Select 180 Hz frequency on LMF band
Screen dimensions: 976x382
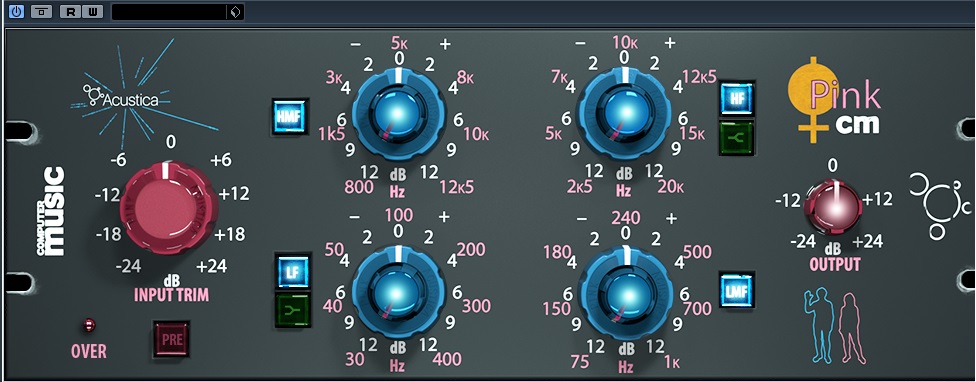pyautogui.click(x=556, y=252)
